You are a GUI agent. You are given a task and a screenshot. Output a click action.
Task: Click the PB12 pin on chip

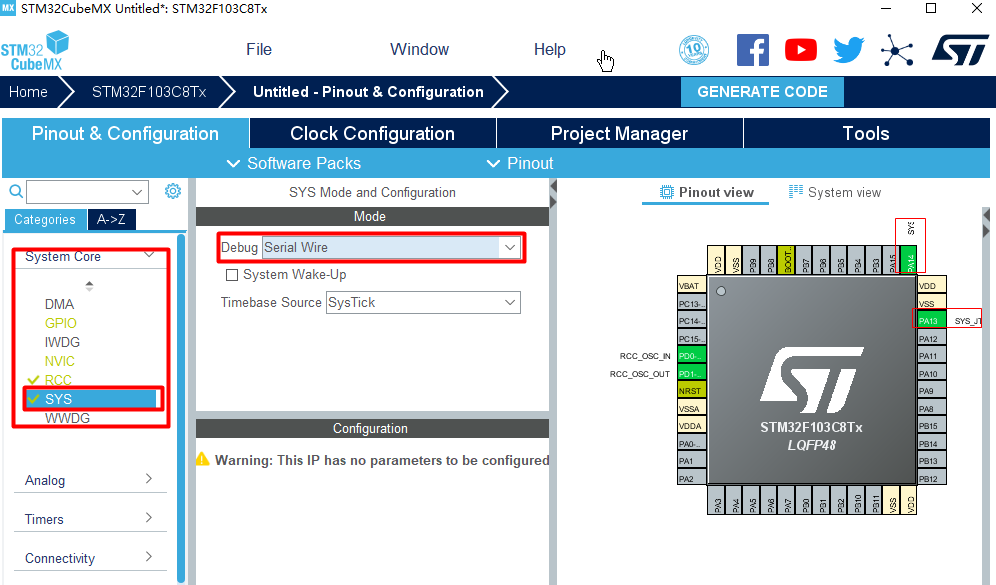931,478
